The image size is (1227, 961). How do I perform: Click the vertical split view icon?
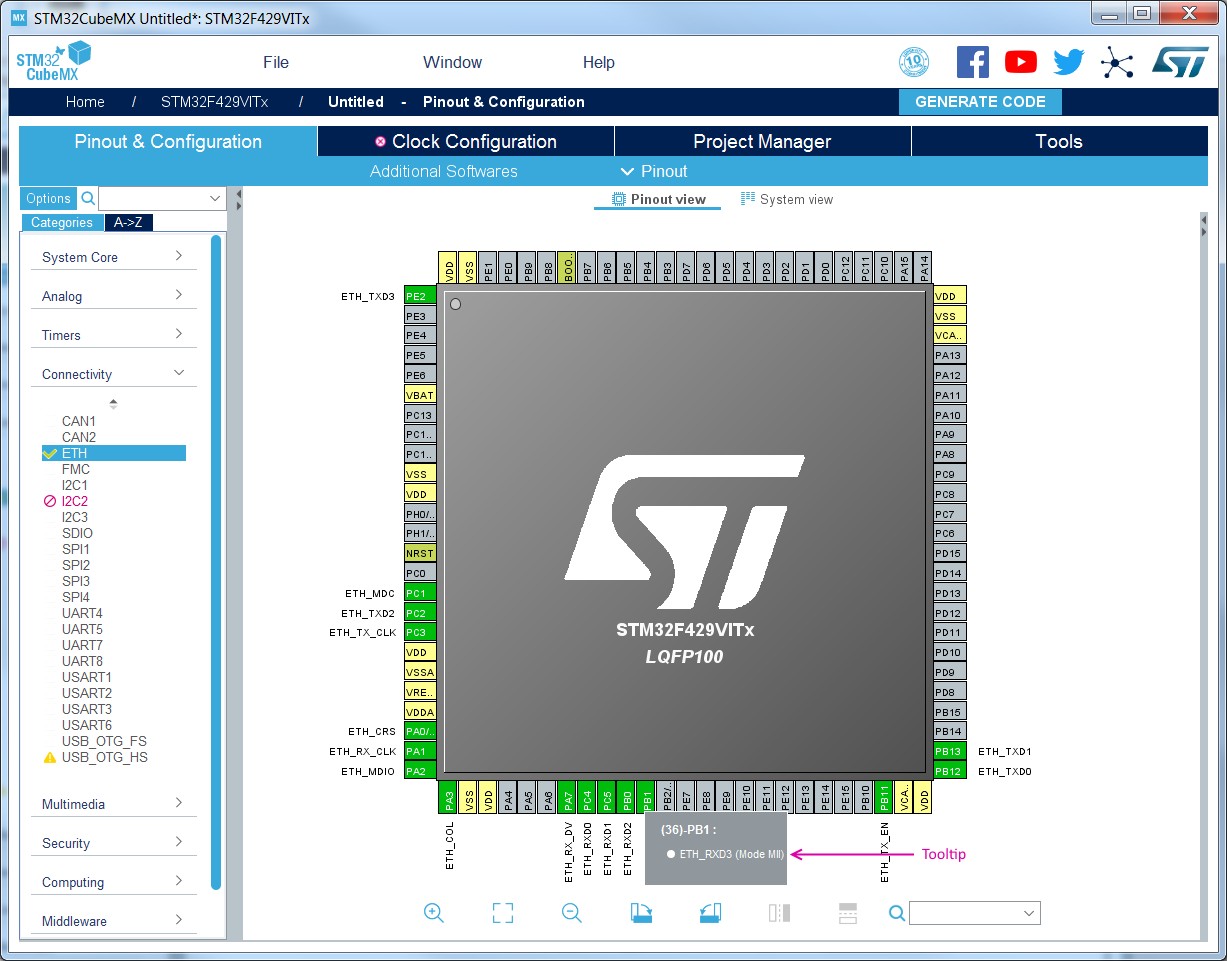(x=780, y=912)
